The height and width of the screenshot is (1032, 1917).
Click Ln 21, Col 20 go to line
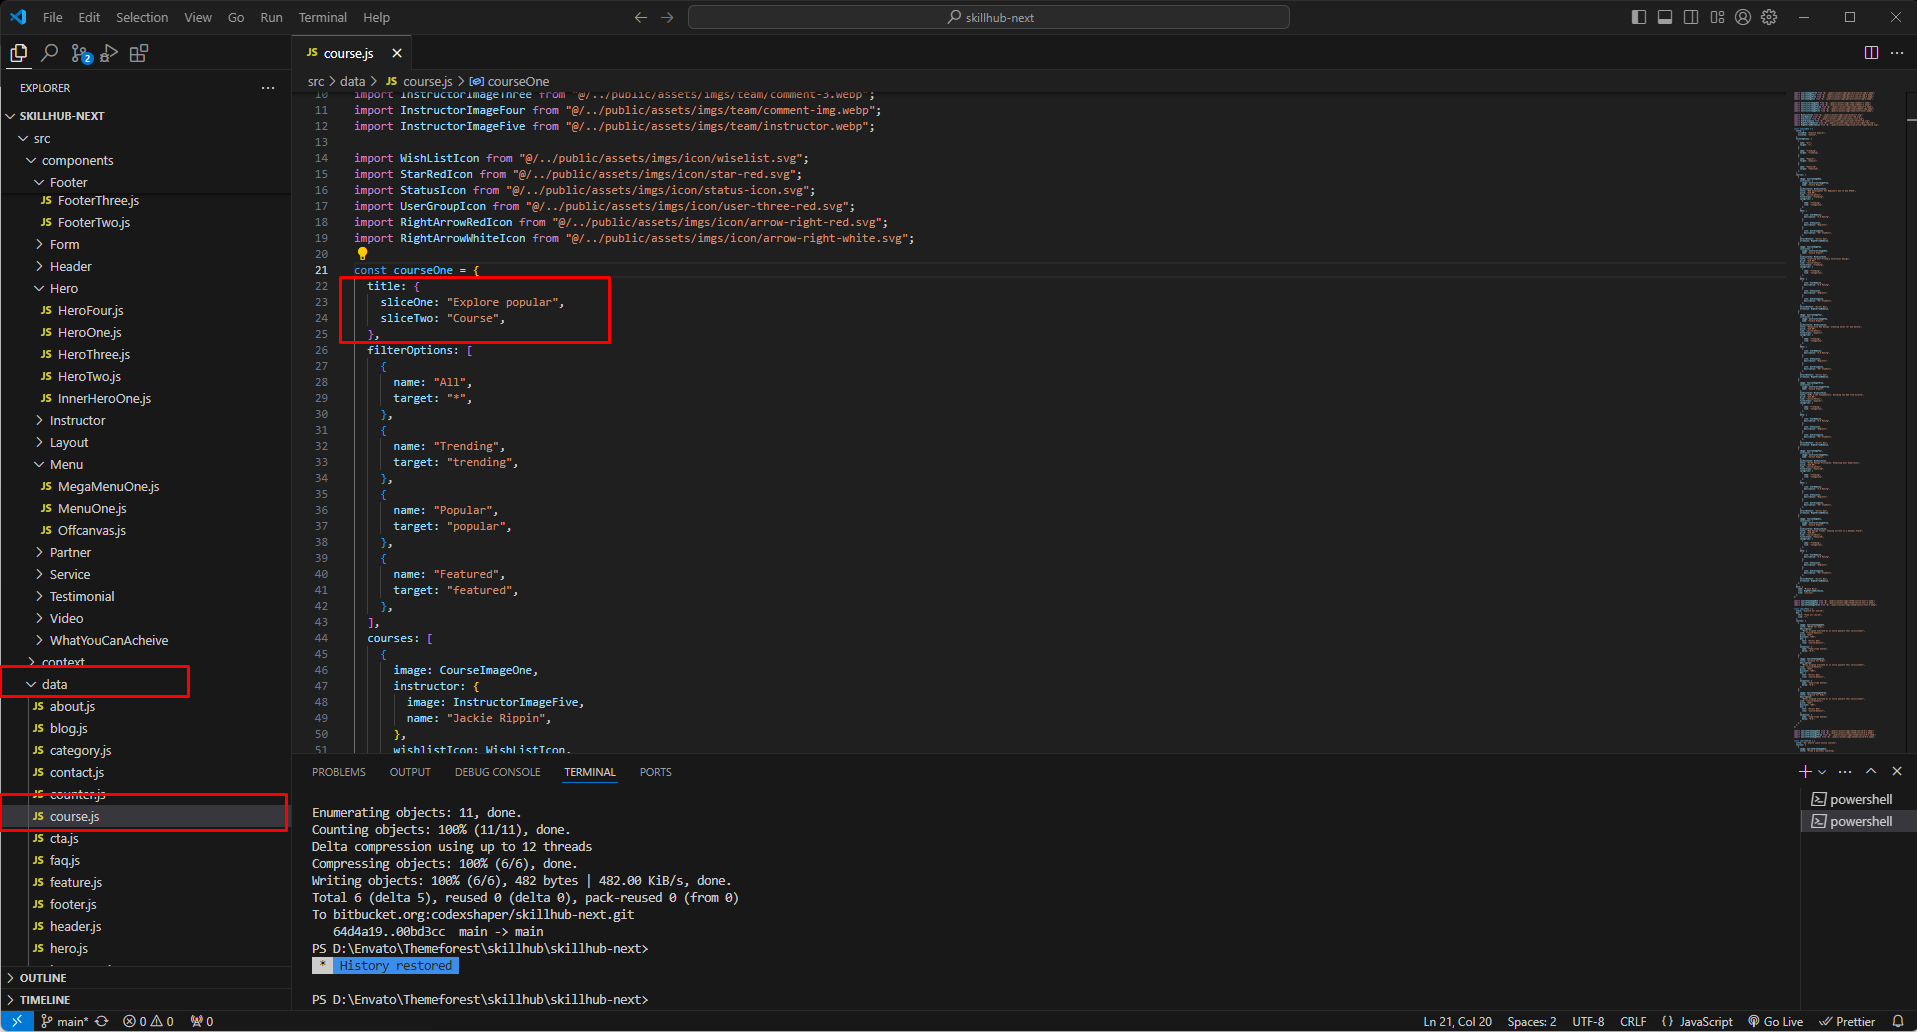pos(1457,1021)
